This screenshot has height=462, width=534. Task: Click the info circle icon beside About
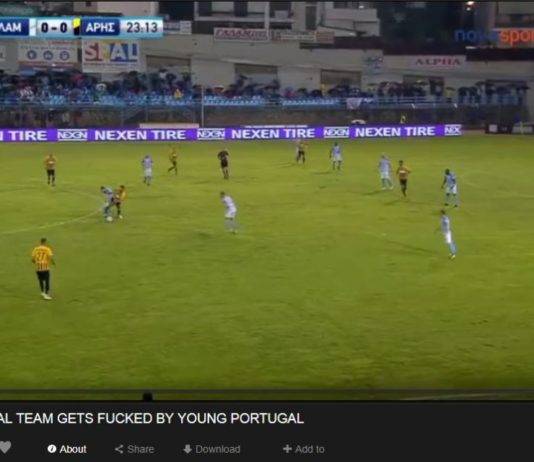point(52,449)
